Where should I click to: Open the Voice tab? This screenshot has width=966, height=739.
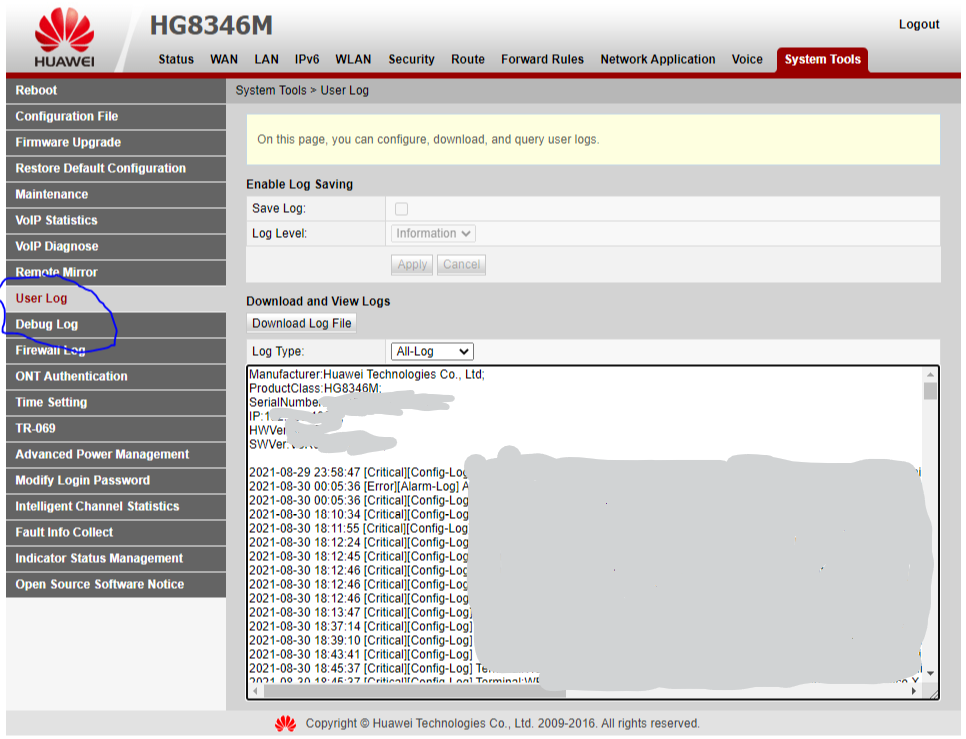747,59
